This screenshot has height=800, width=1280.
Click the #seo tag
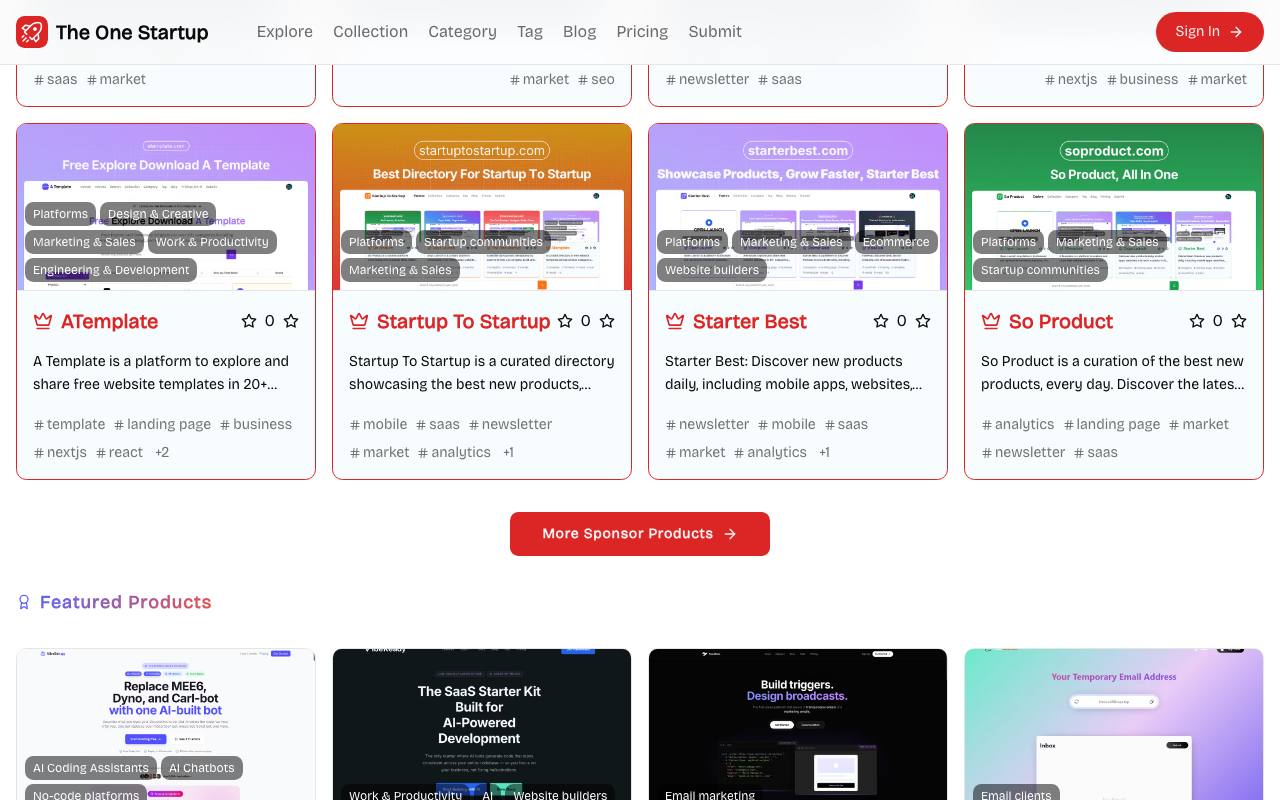click(596, 79)
